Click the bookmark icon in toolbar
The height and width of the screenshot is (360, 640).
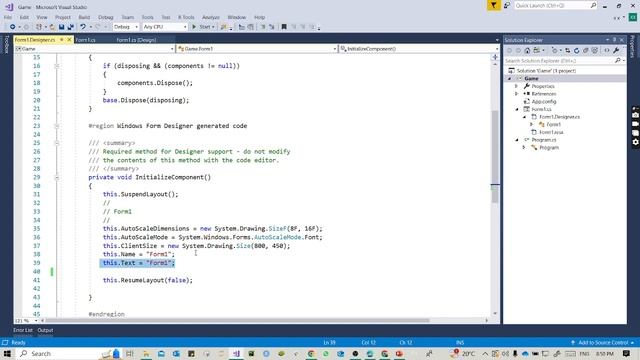tap(284, 27)
